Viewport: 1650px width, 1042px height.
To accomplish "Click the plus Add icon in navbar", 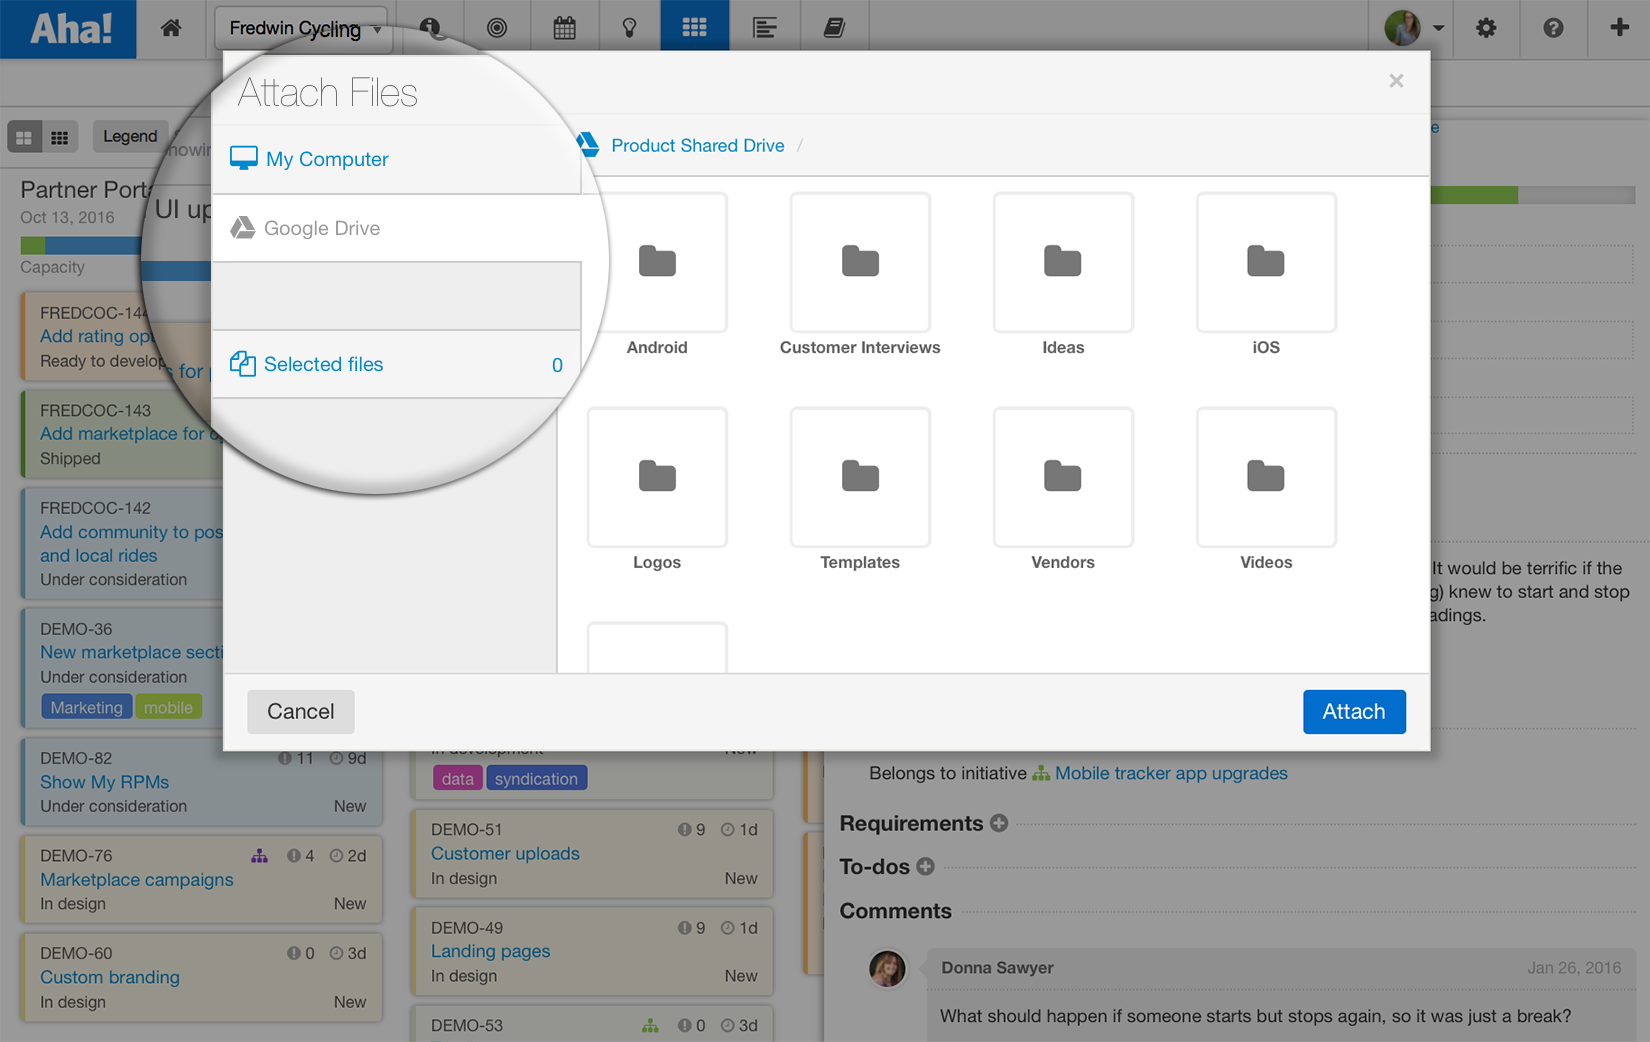I will 1619,28.
